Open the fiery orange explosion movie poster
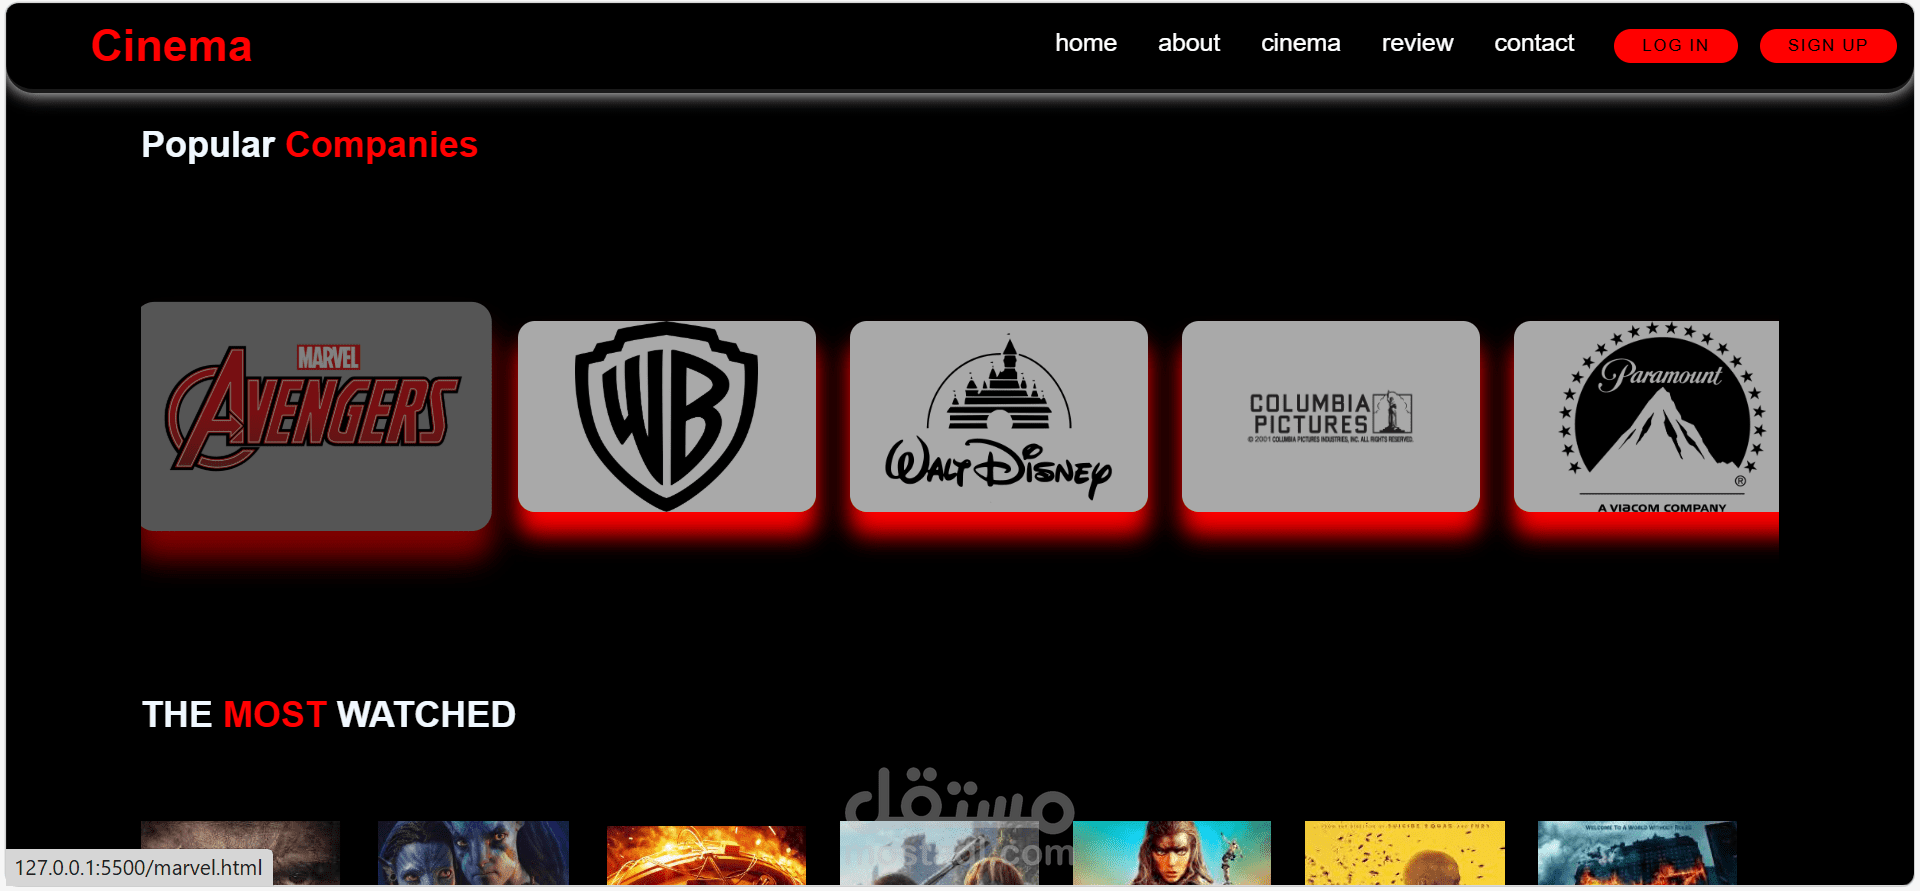The height and width of the screenshot is (891, 1920). [x=706, y=855]
